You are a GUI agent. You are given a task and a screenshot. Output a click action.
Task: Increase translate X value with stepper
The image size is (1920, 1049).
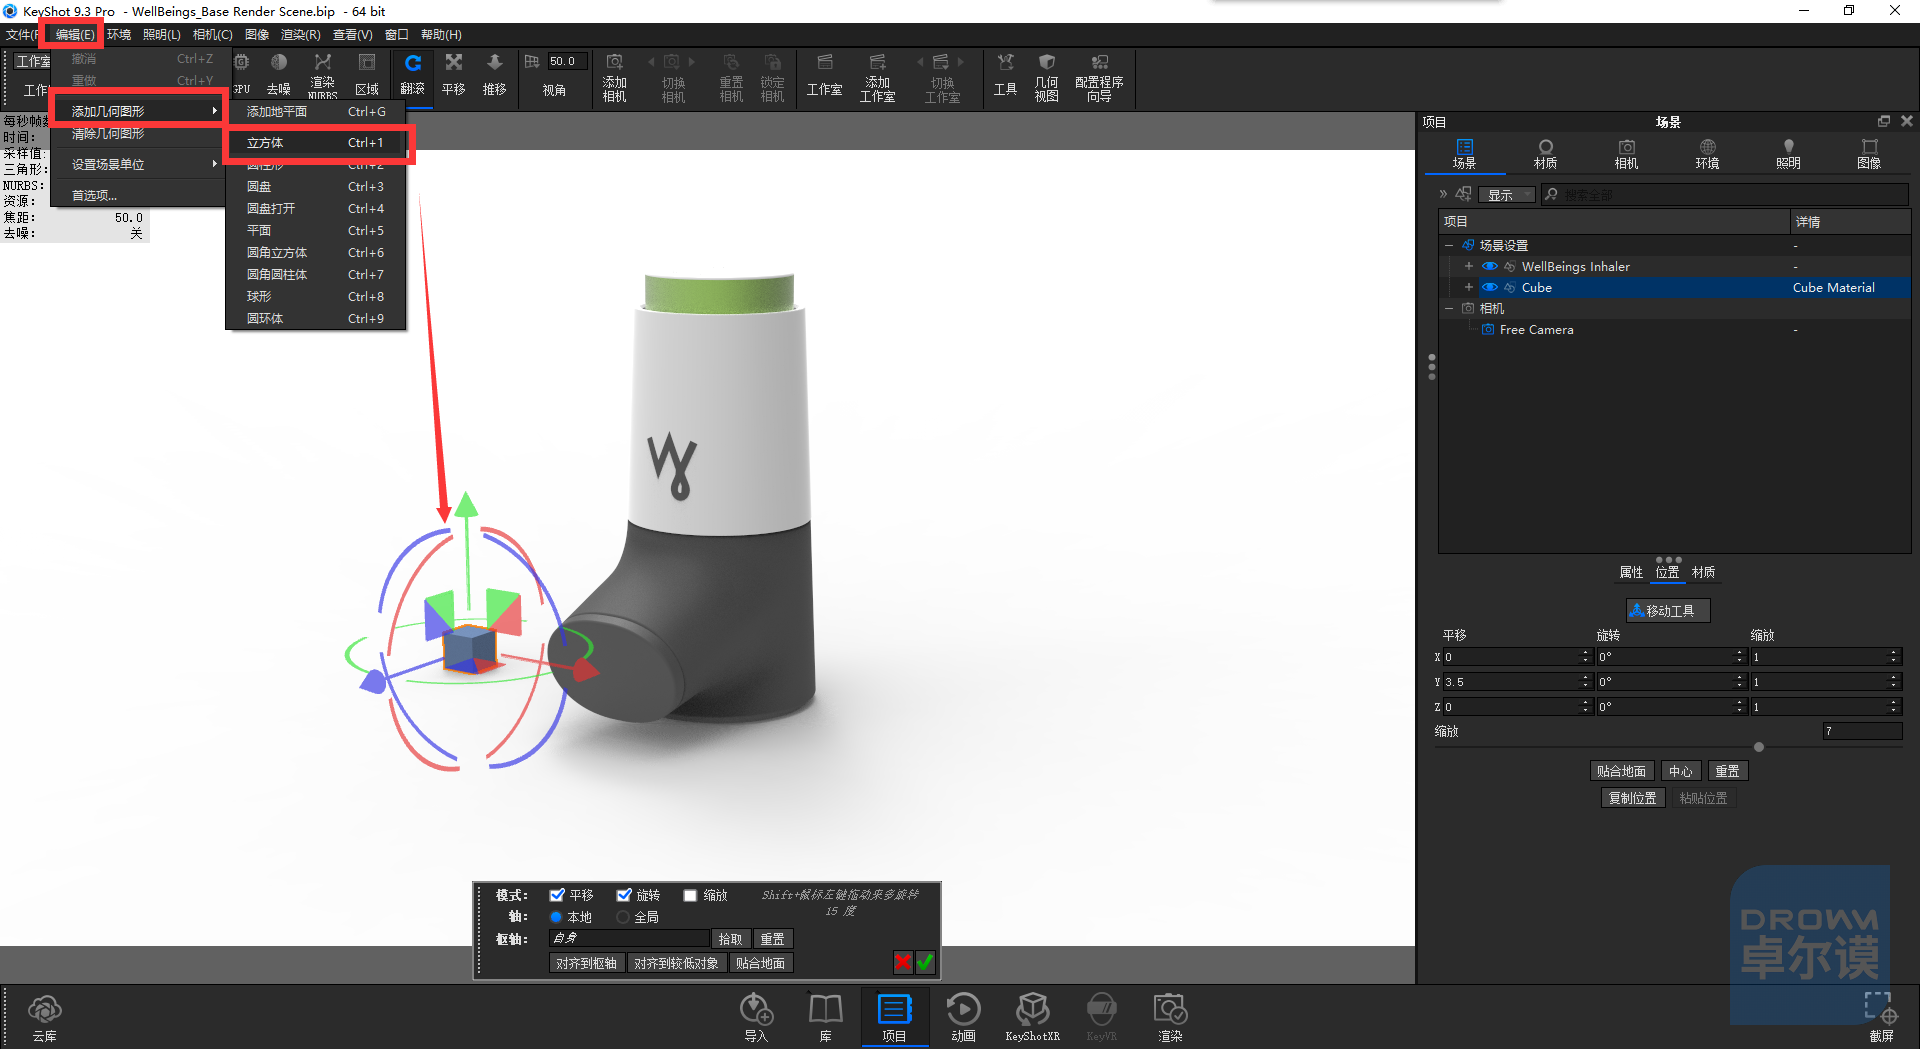pyautogui.click(x=1585, y=653)
